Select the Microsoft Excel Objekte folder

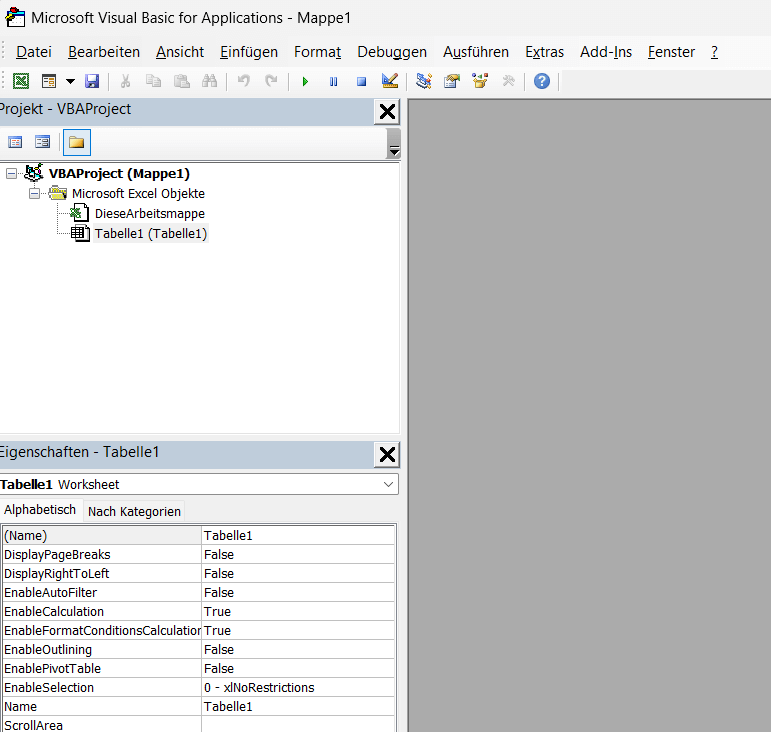click(x=138, y=194)
